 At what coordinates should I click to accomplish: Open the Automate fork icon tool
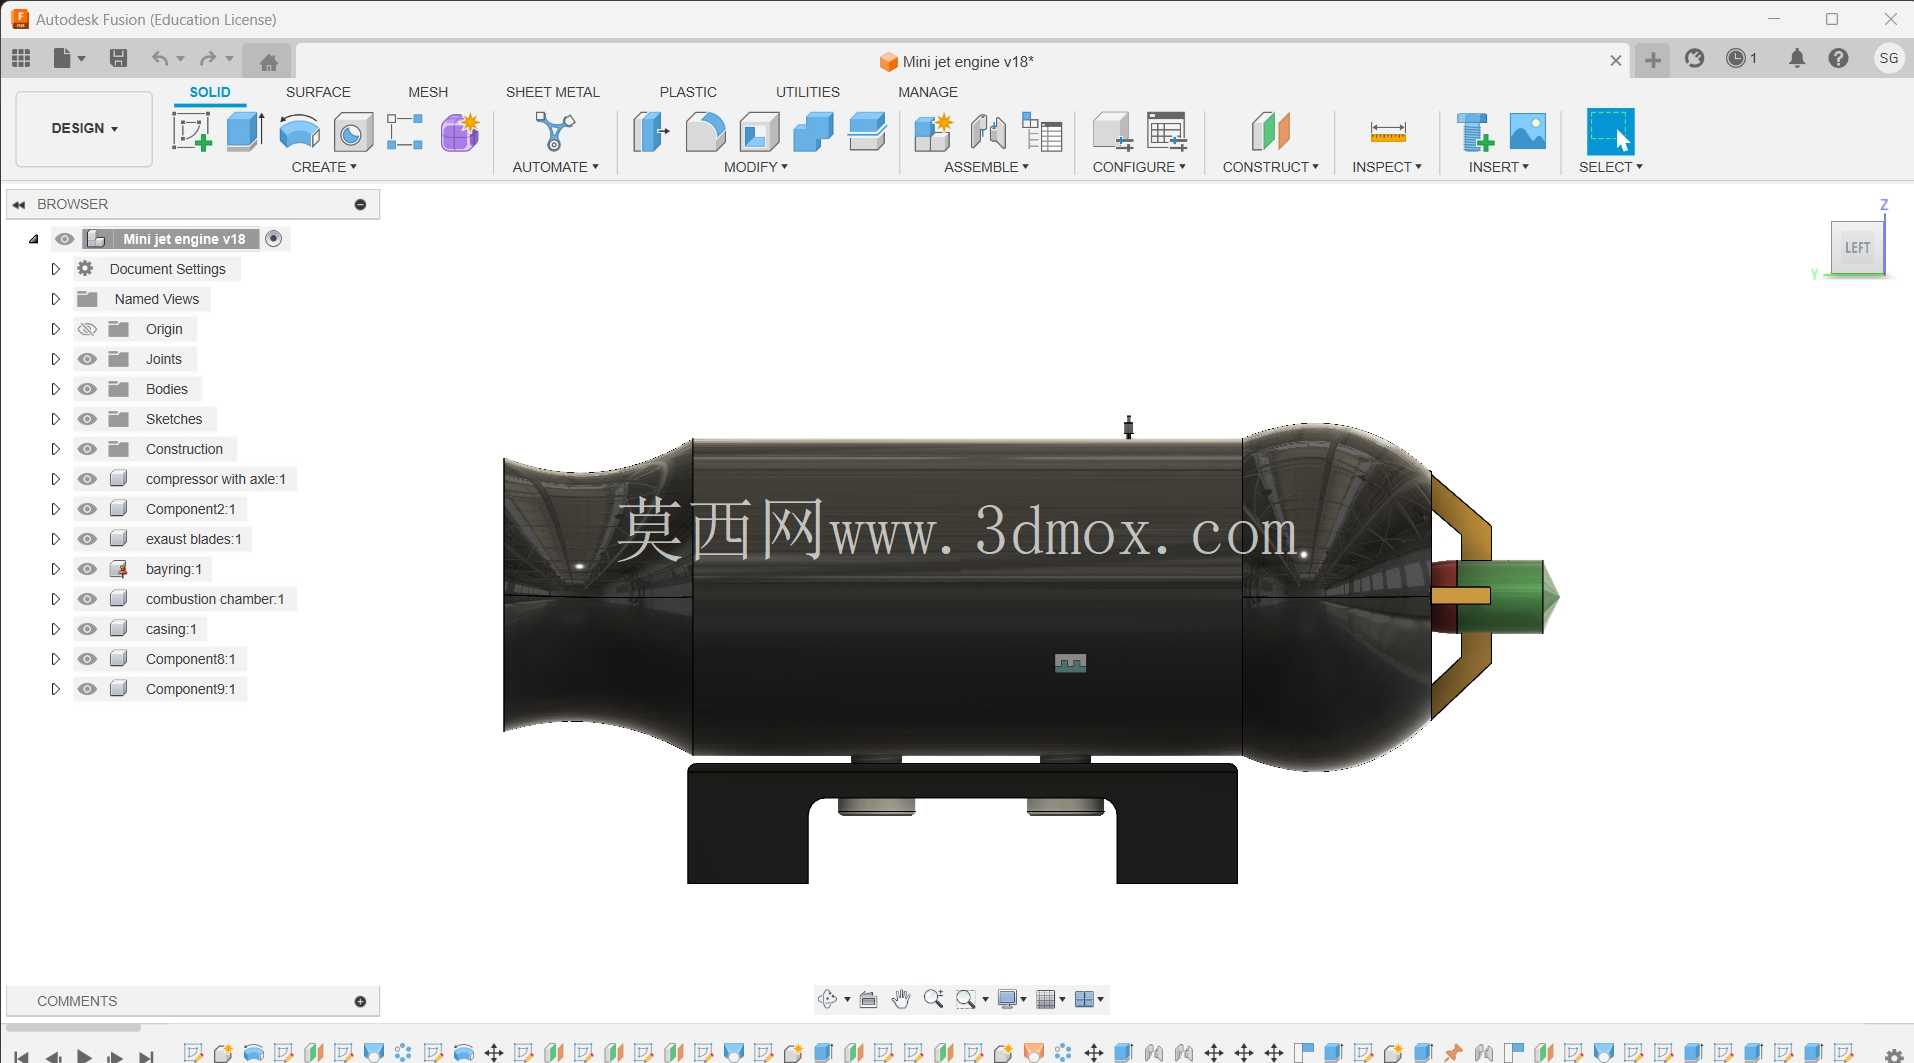pos(555,132)
